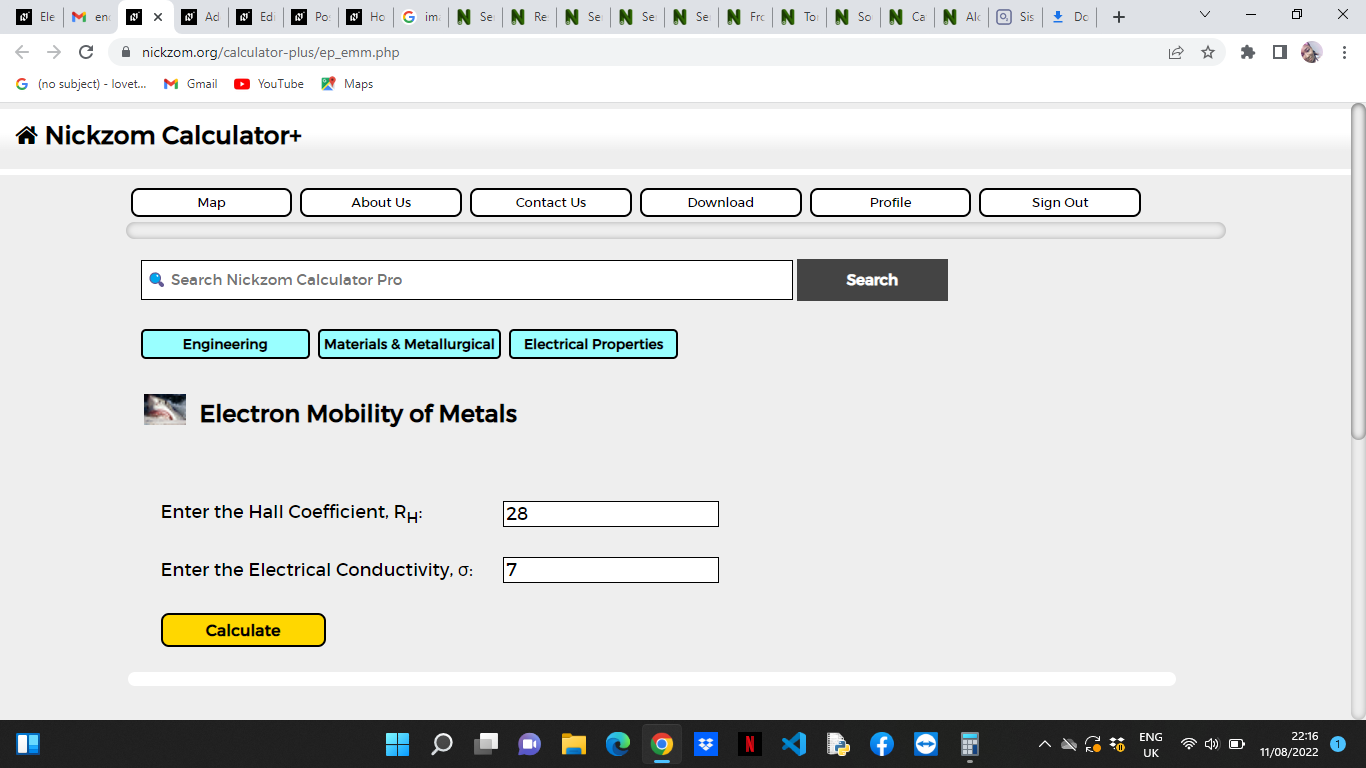The image size is (1366, 768).
Task: Open Microsoft Edge from the taskbar
Action: point(617,744)
